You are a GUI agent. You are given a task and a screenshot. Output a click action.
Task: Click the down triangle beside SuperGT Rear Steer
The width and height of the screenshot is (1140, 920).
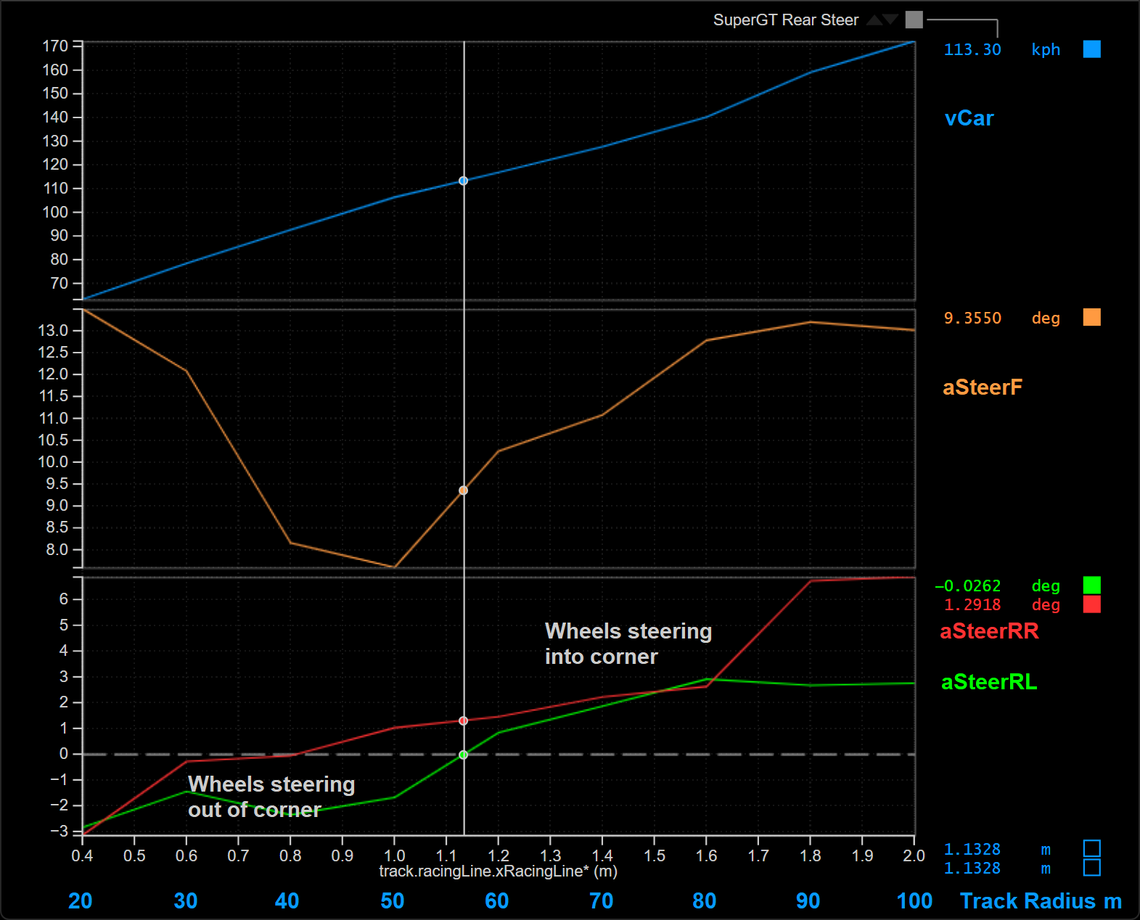pyautogui.click(x=891, y=20)
